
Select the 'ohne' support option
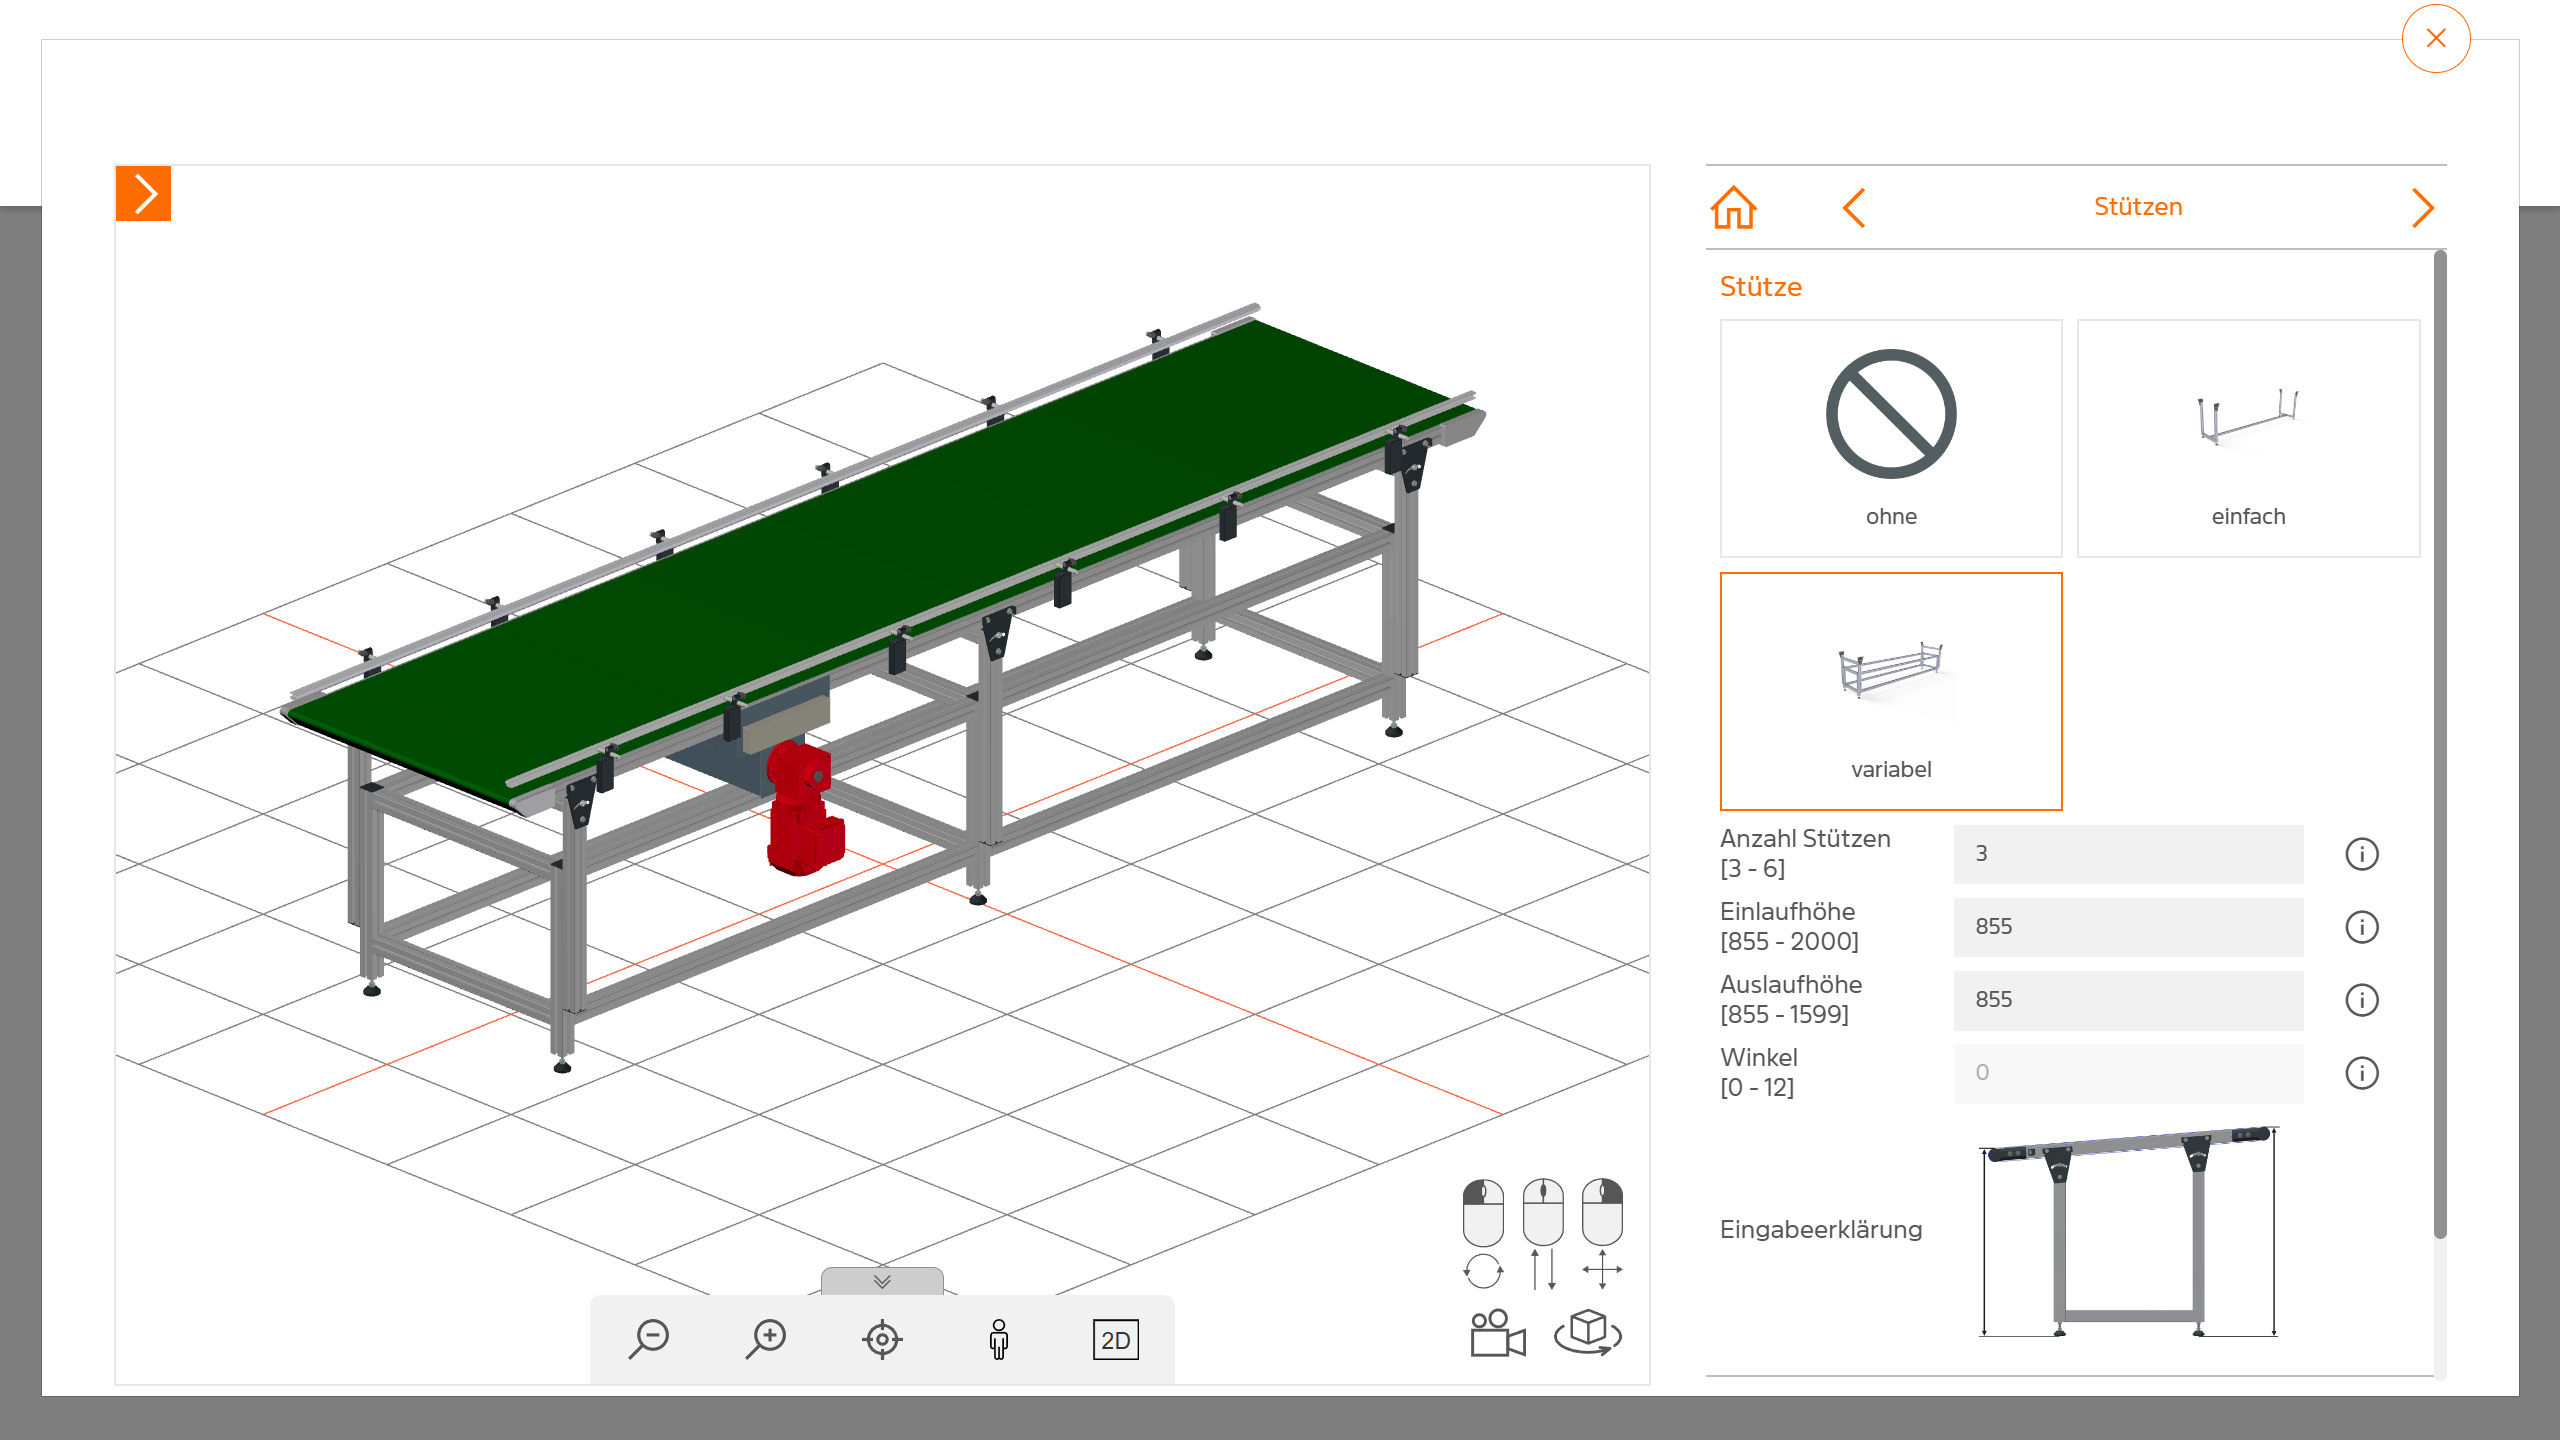tap(1891, 438)
